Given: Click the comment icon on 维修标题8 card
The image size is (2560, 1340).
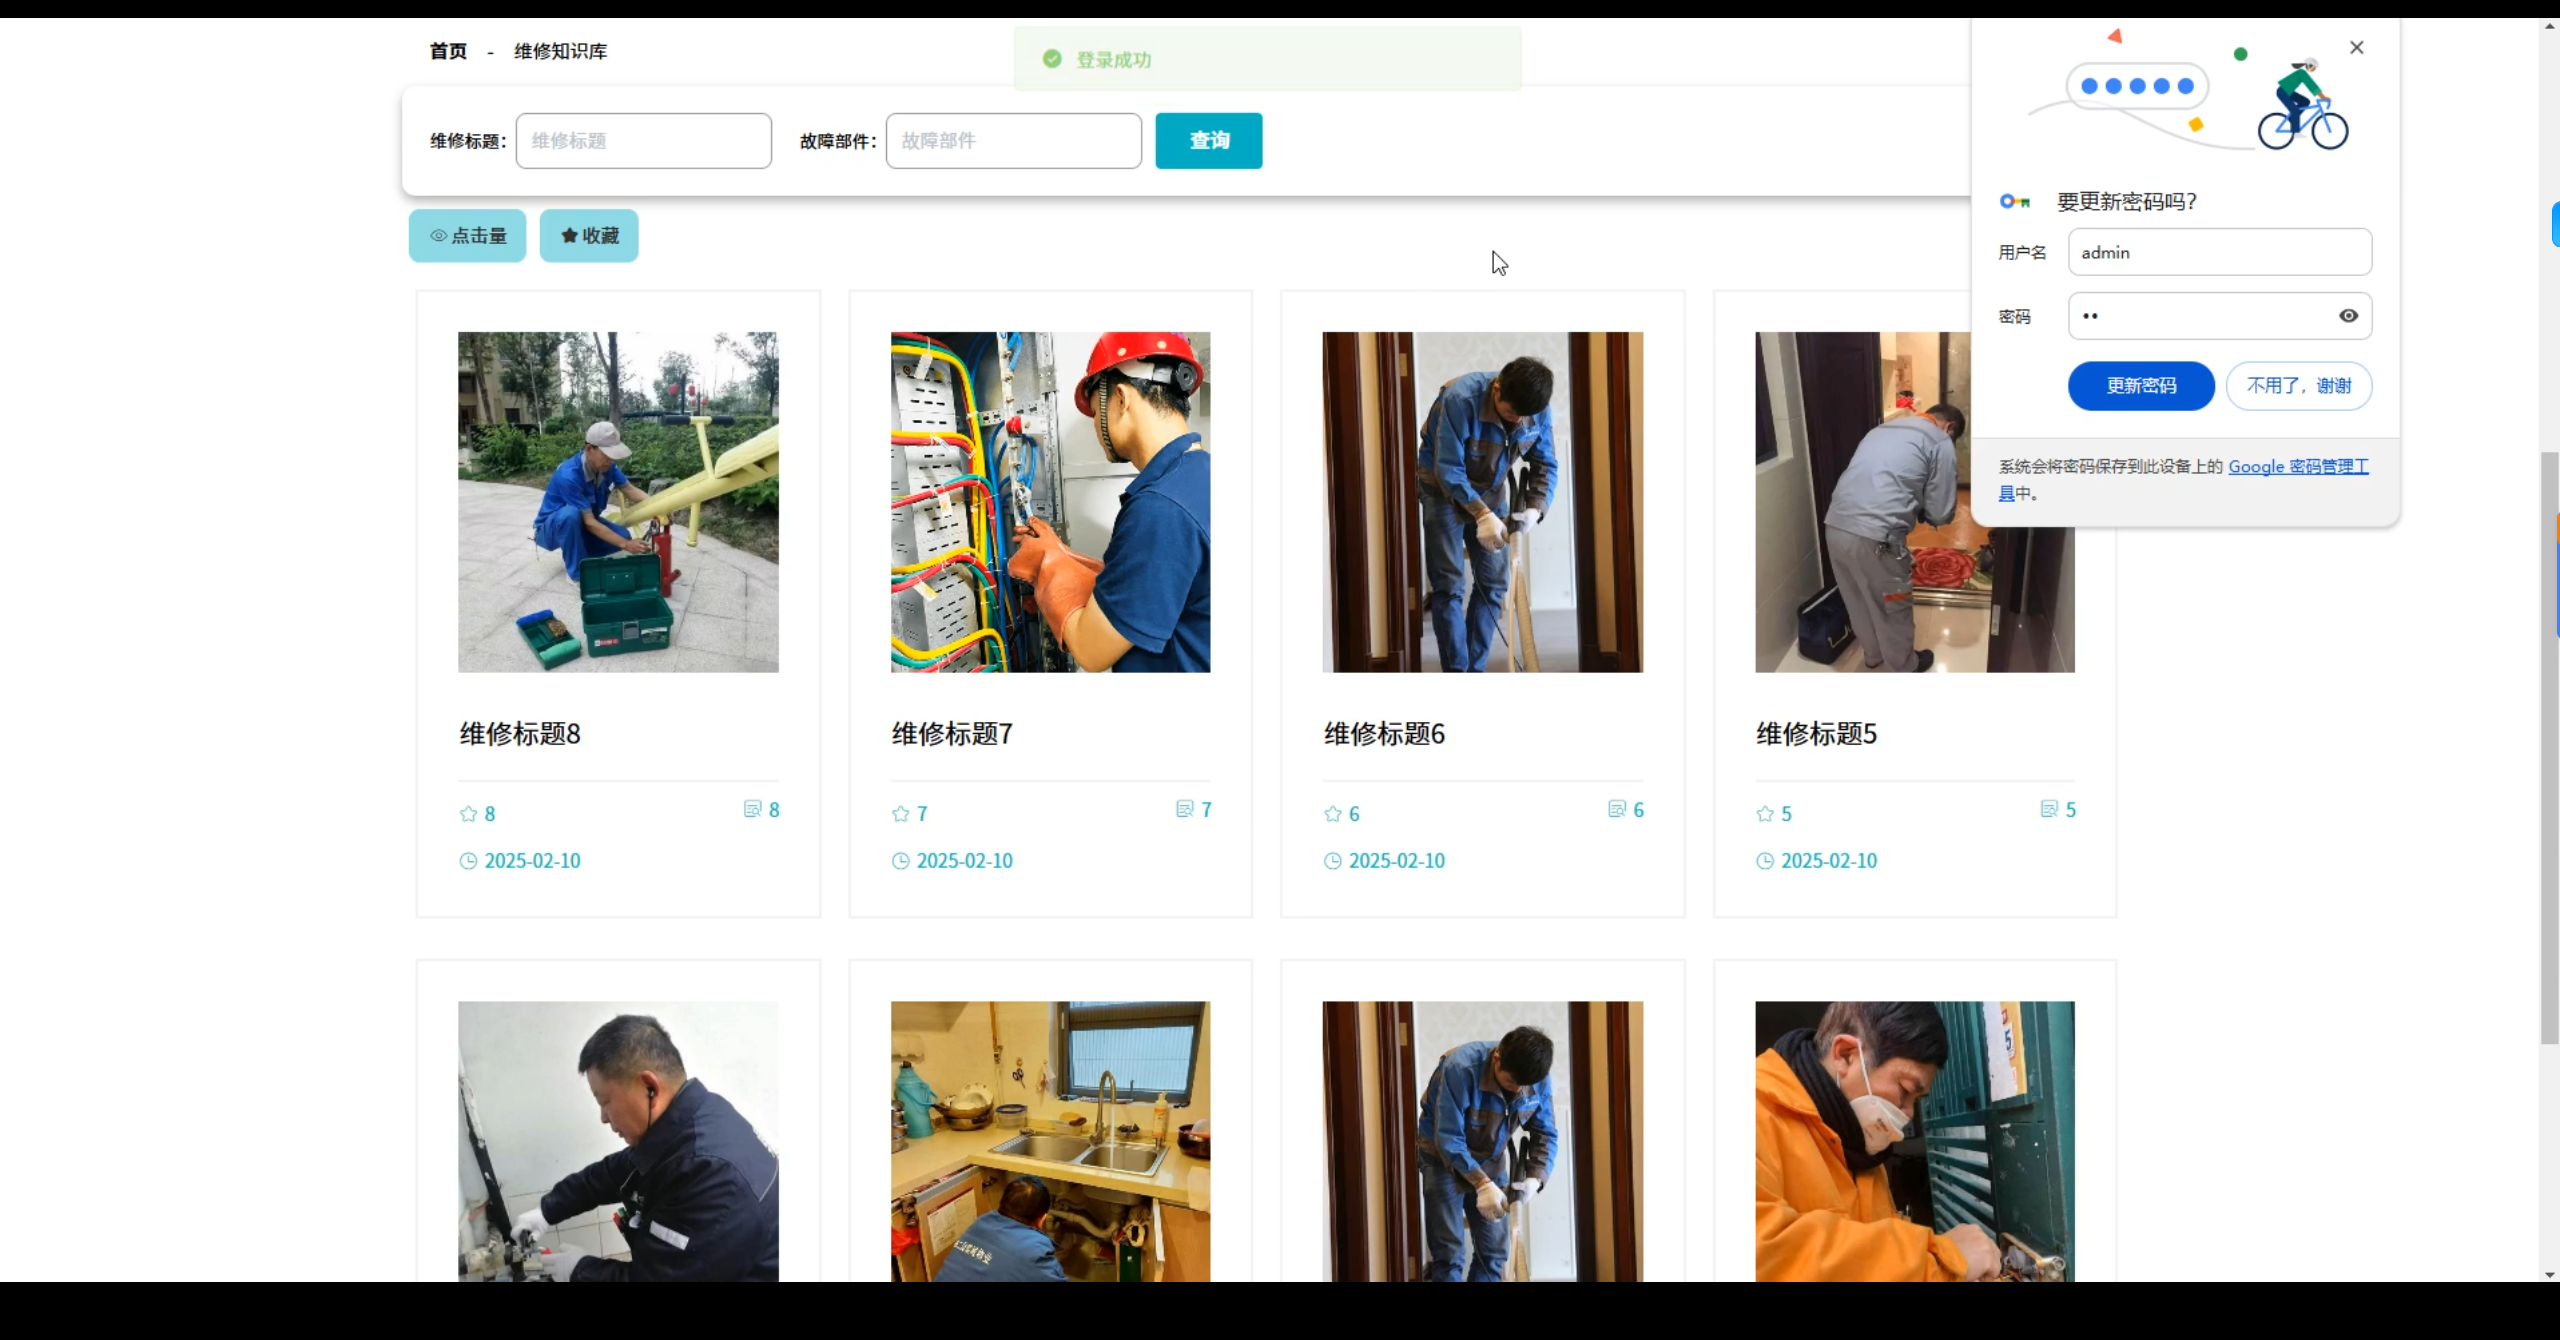Looking at the screenshot, I should pos(753,809).
